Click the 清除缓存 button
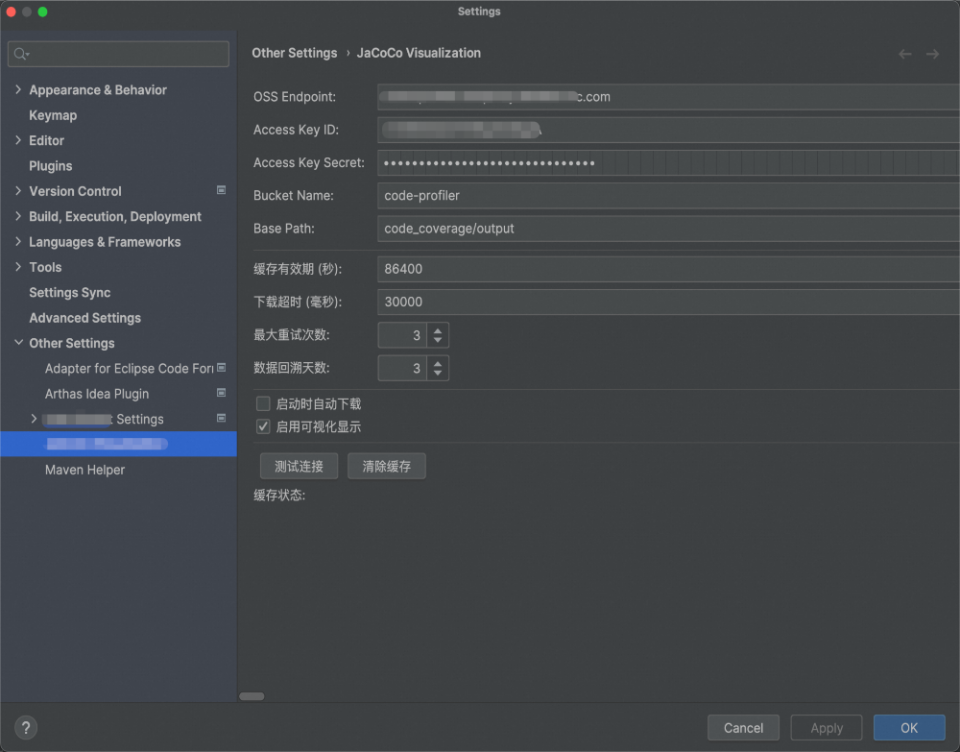This screenshot has height=752, width=960. coord(386,466)
